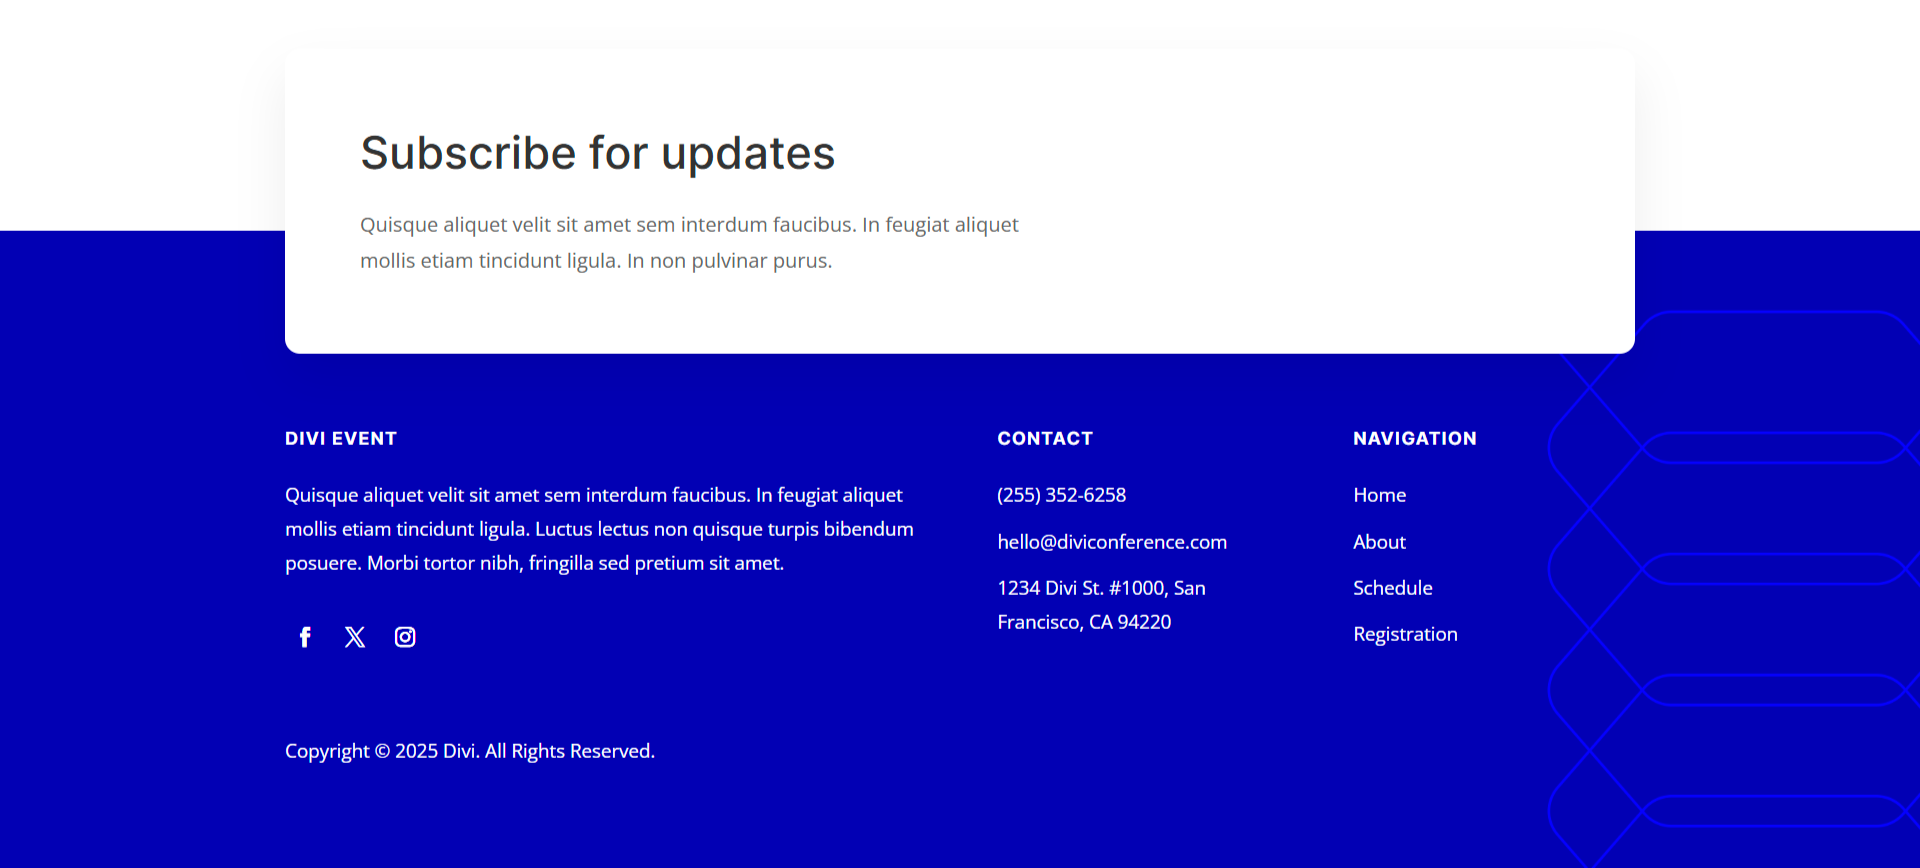Viewport: 1920px width, 868px height.
Task: Click the copyright © symbol
Action: pos(382,751)
